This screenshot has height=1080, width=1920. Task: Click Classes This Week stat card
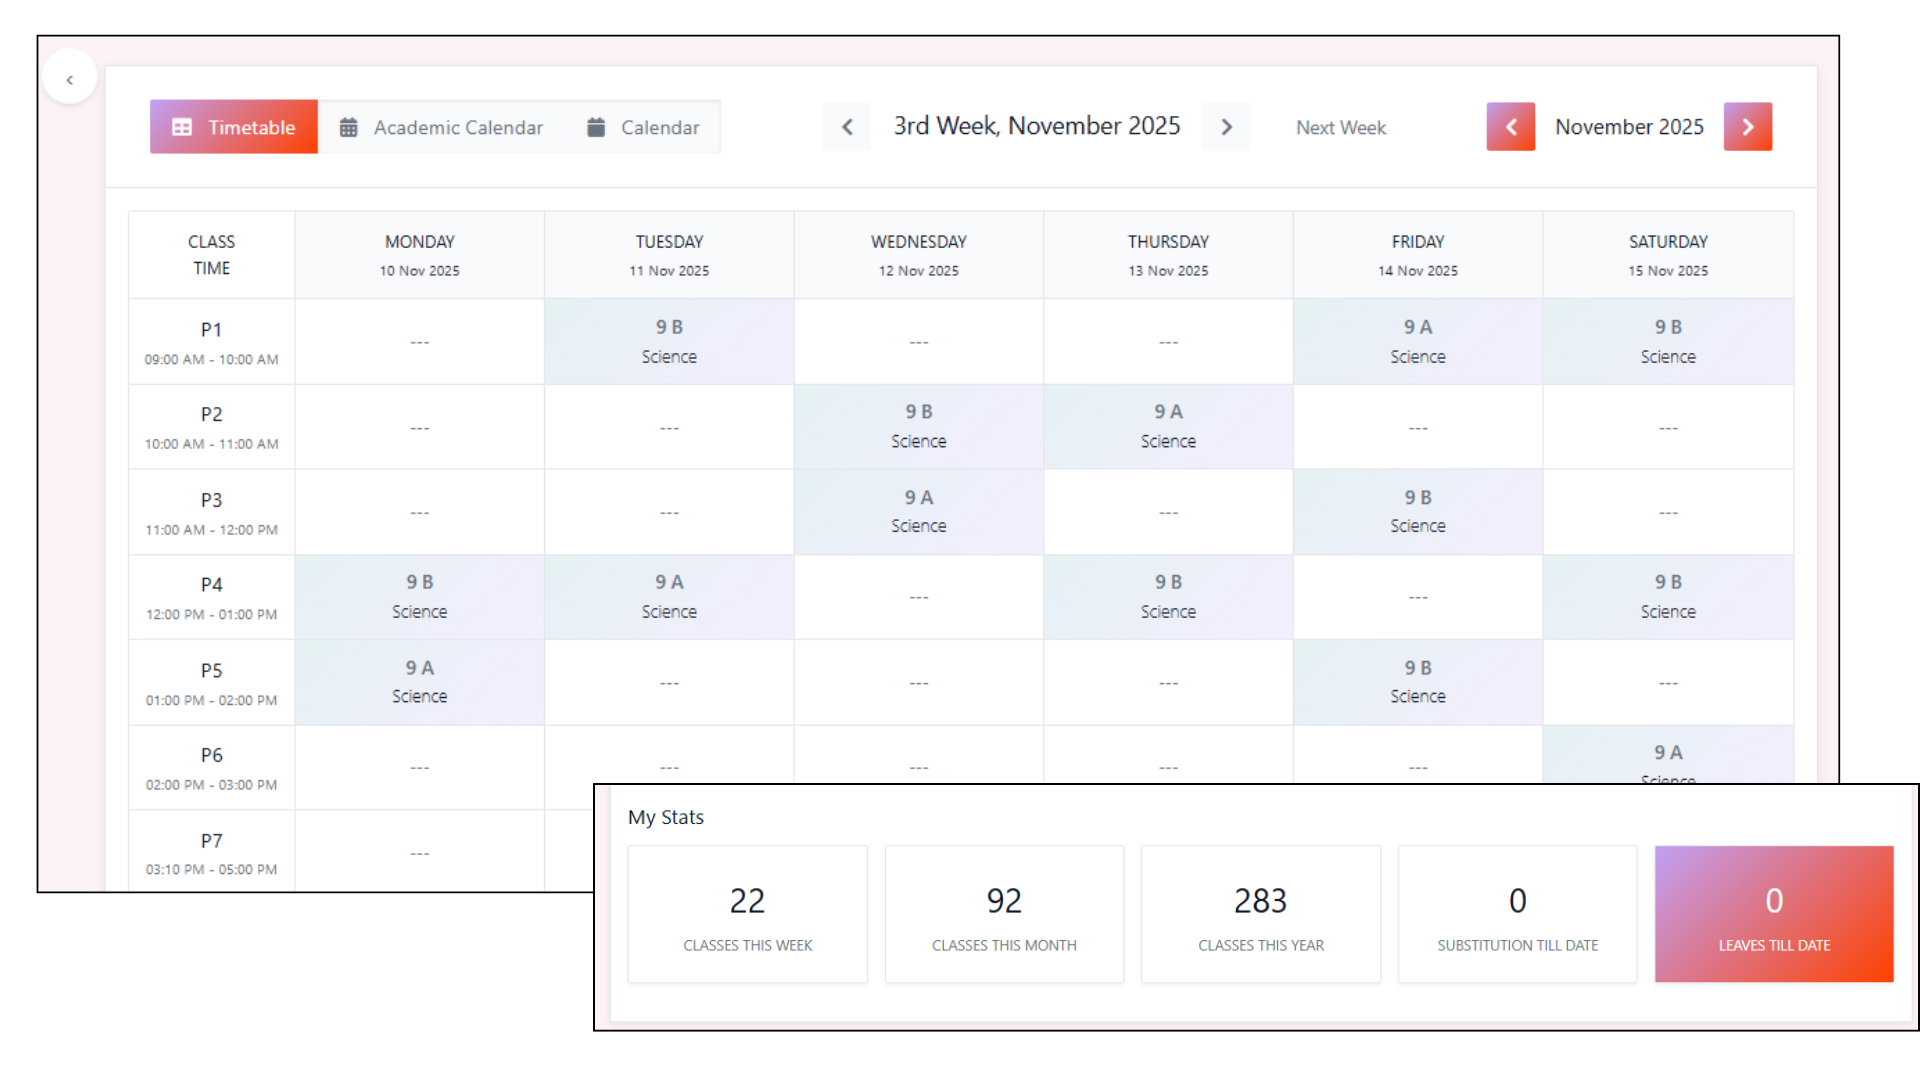(x=747, y=915)
